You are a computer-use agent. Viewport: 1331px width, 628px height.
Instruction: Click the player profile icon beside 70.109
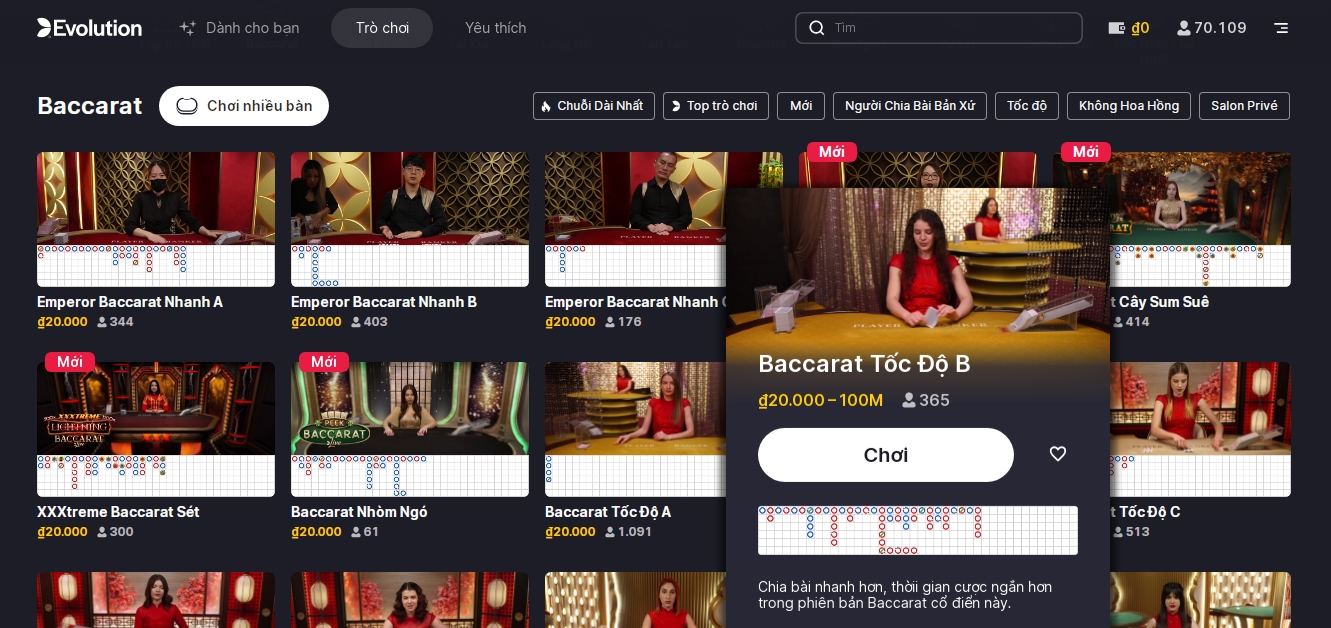(1185, 28)
